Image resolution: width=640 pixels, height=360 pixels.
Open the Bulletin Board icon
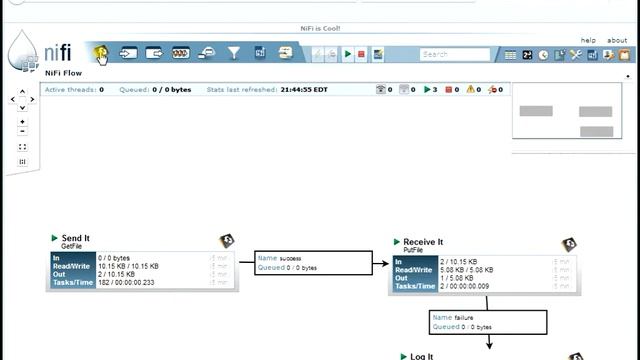point(624,55)
